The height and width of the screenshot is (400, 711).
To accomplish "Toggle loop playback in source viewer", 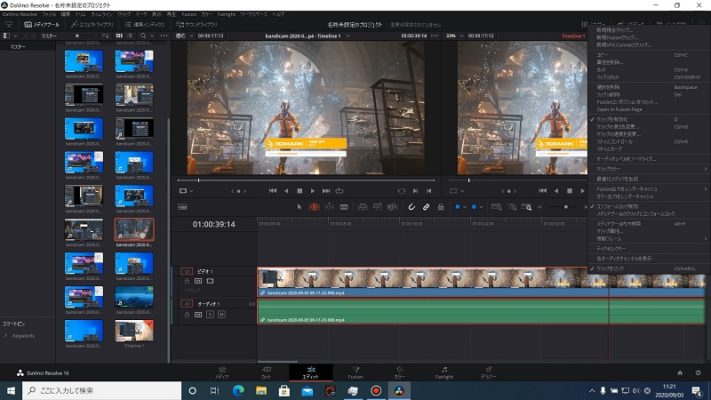I will (x=339, y=191).
